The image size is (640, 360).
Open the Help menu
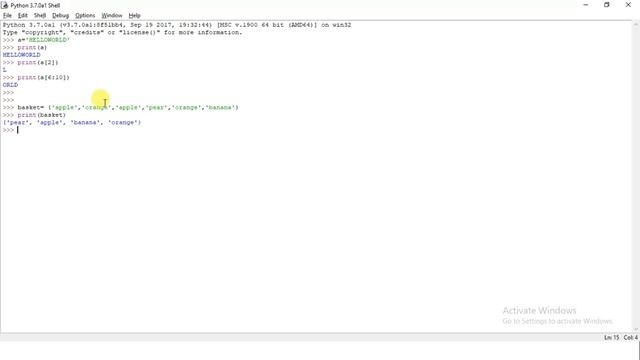click(134, 16)
